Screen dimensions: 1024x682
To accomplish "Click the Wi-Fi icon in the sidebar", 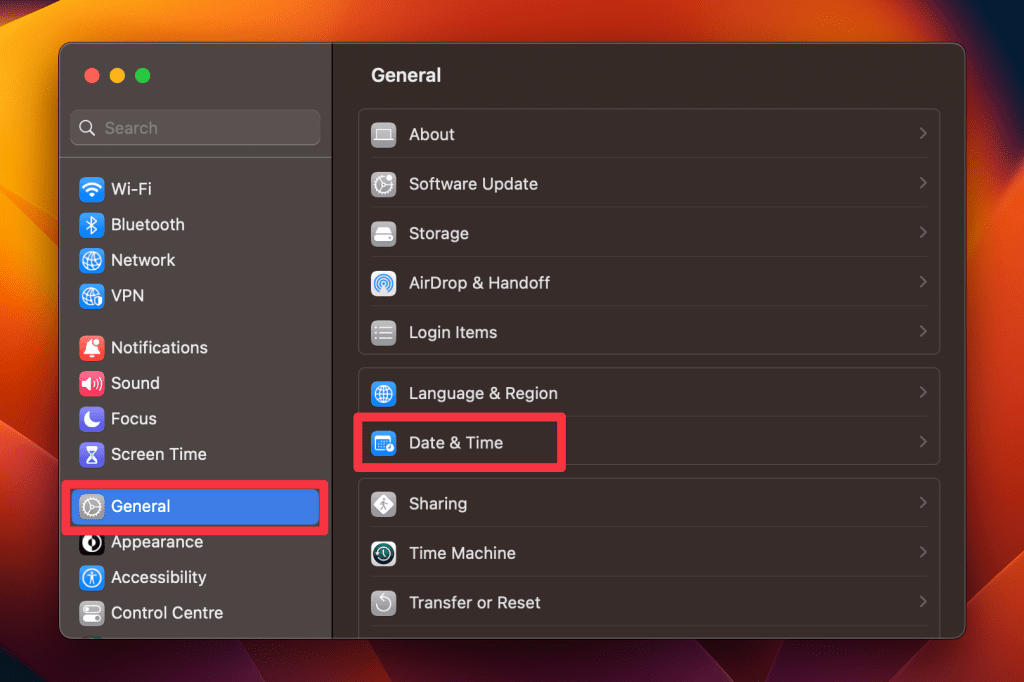I will [x=91, y=189].
